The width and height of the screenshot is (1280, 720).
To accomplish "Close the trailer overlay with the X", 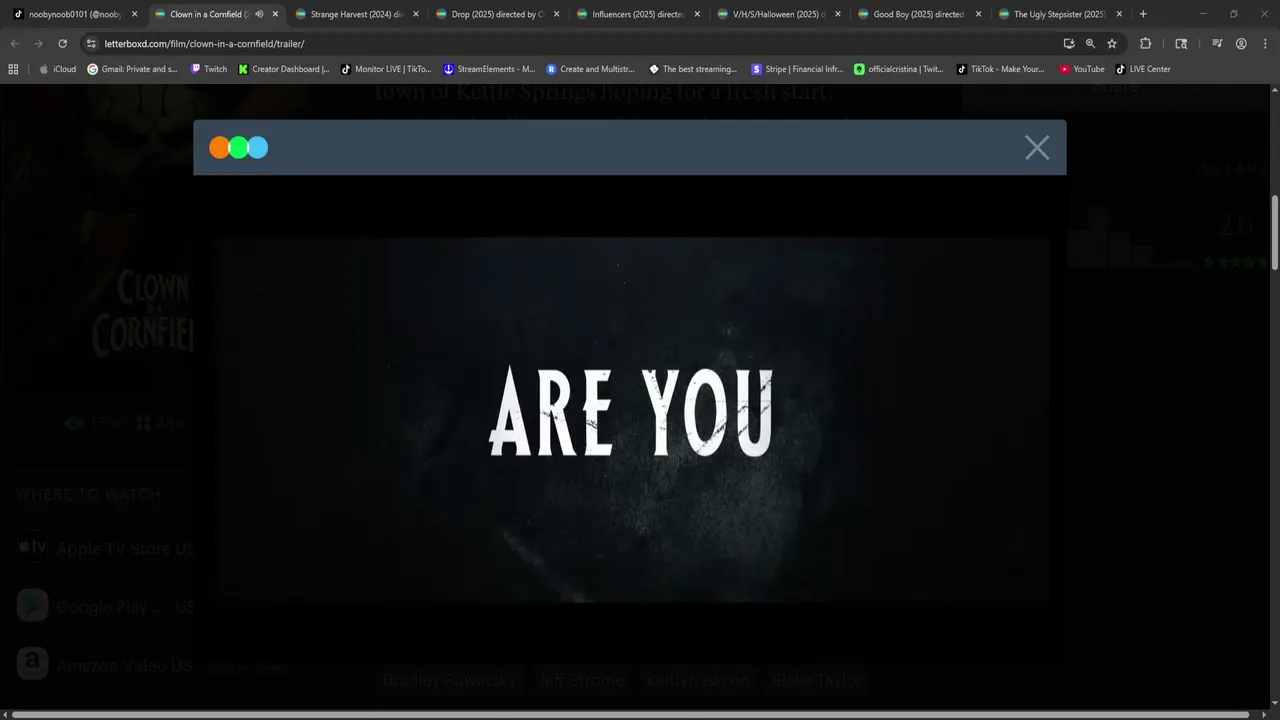I will pyautogui.click(x=1037, y=148).
